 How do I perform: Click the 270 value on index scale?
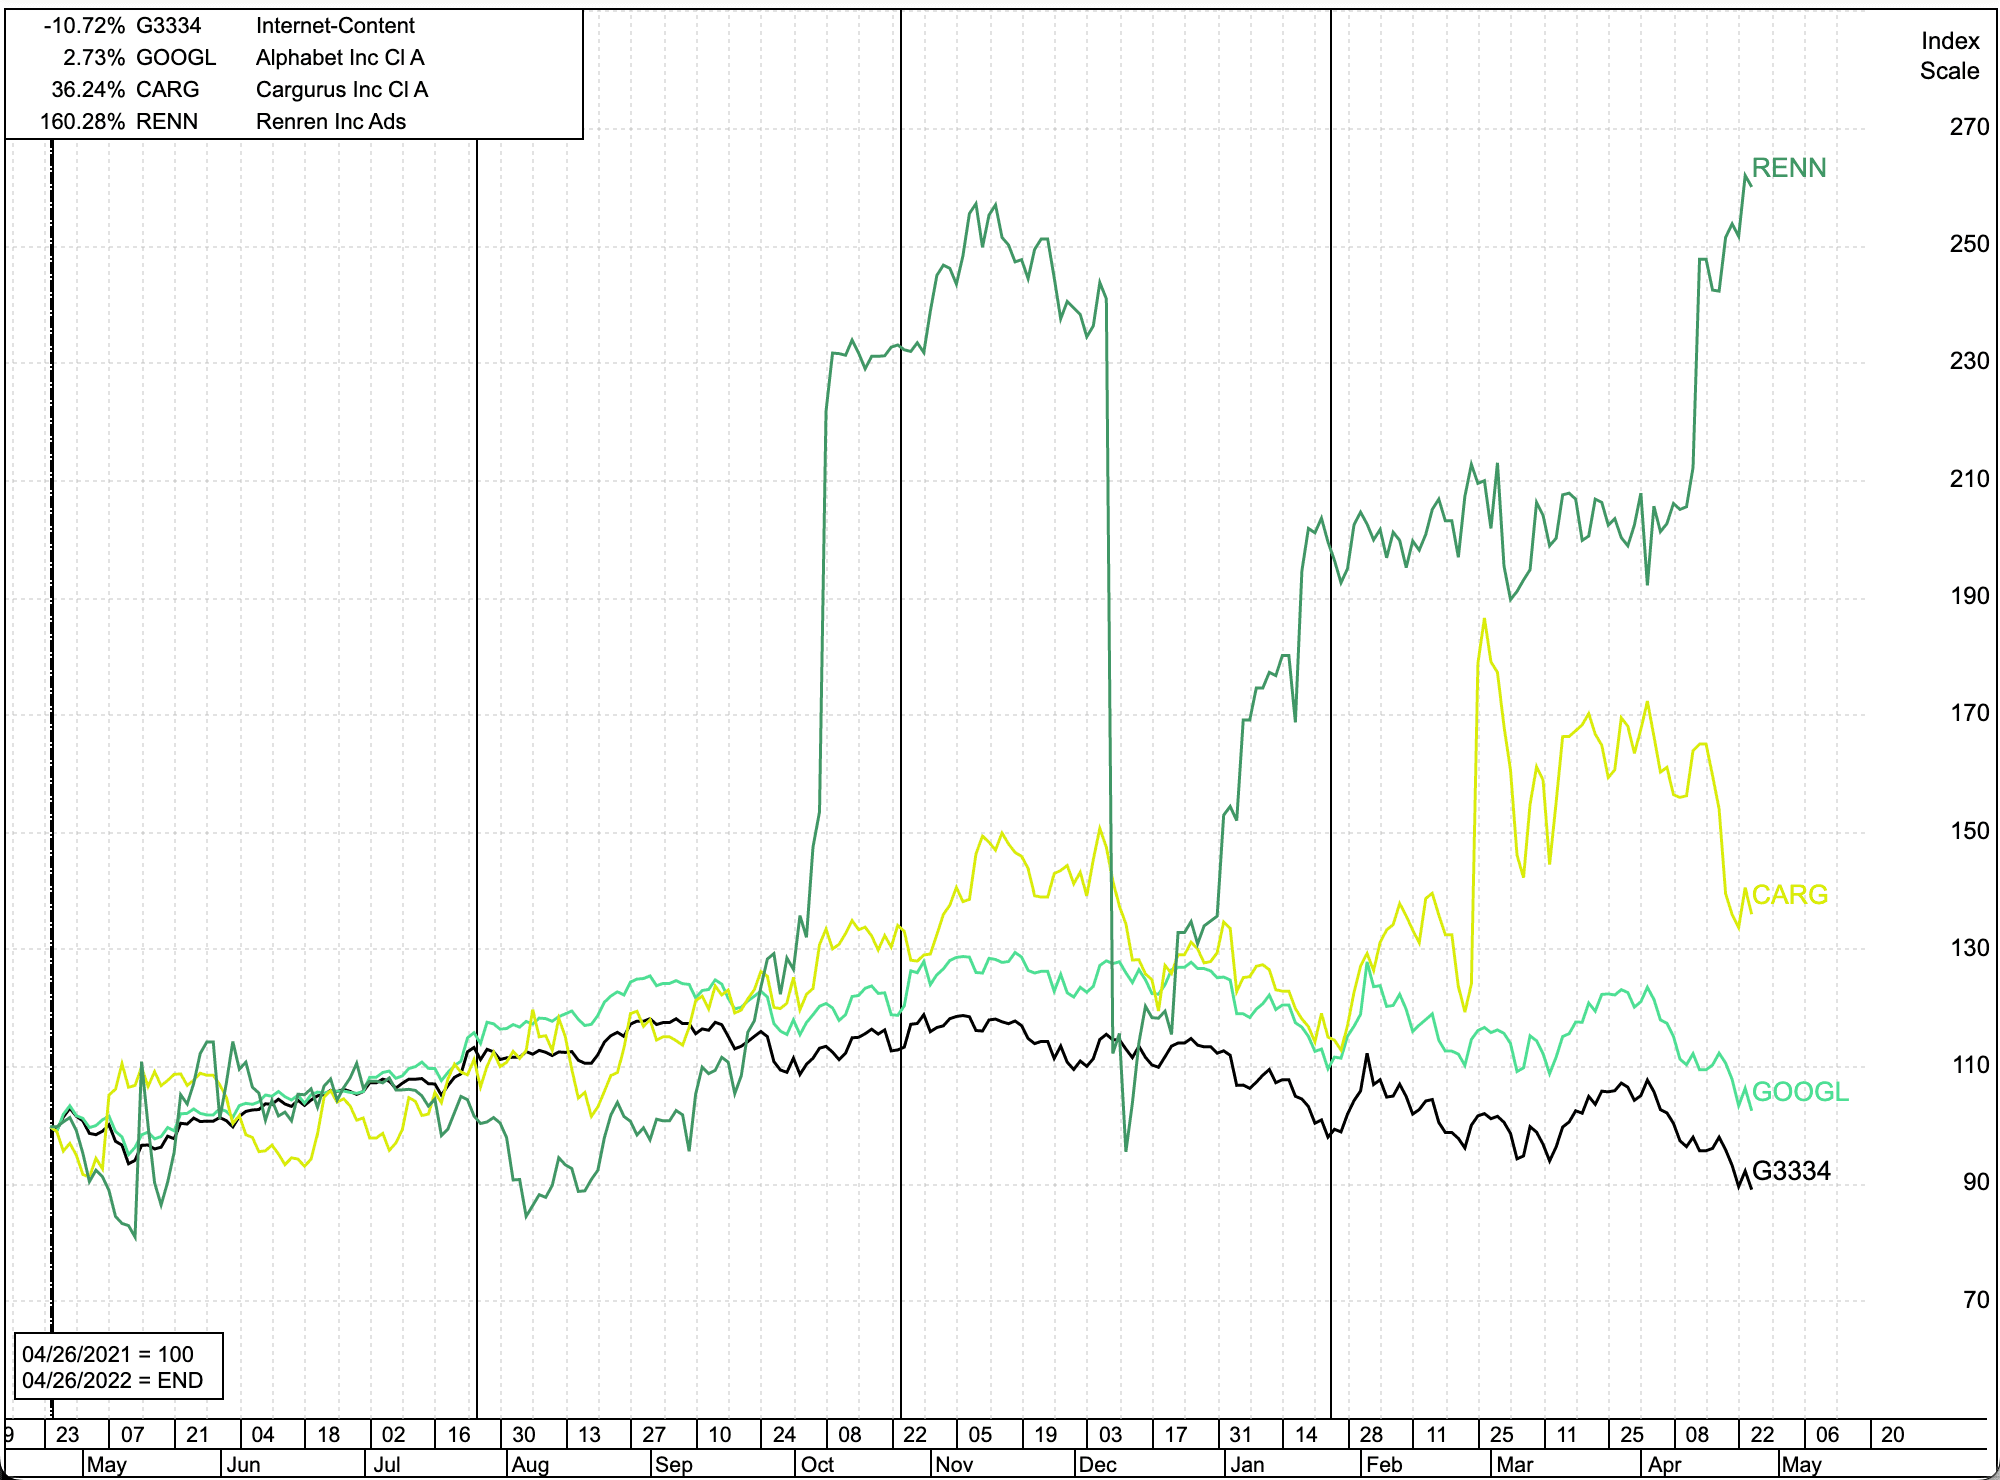coord(1969,127)
